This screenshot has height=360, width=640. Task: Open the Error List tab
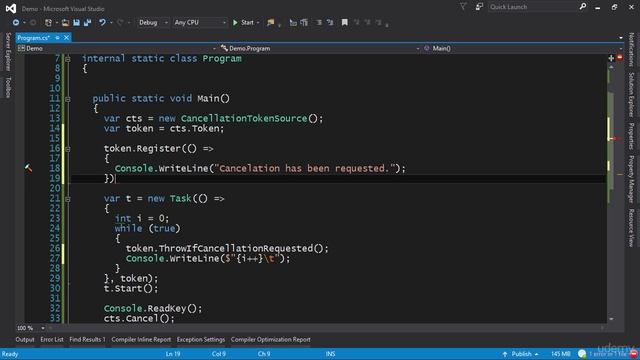coord(52,339)
